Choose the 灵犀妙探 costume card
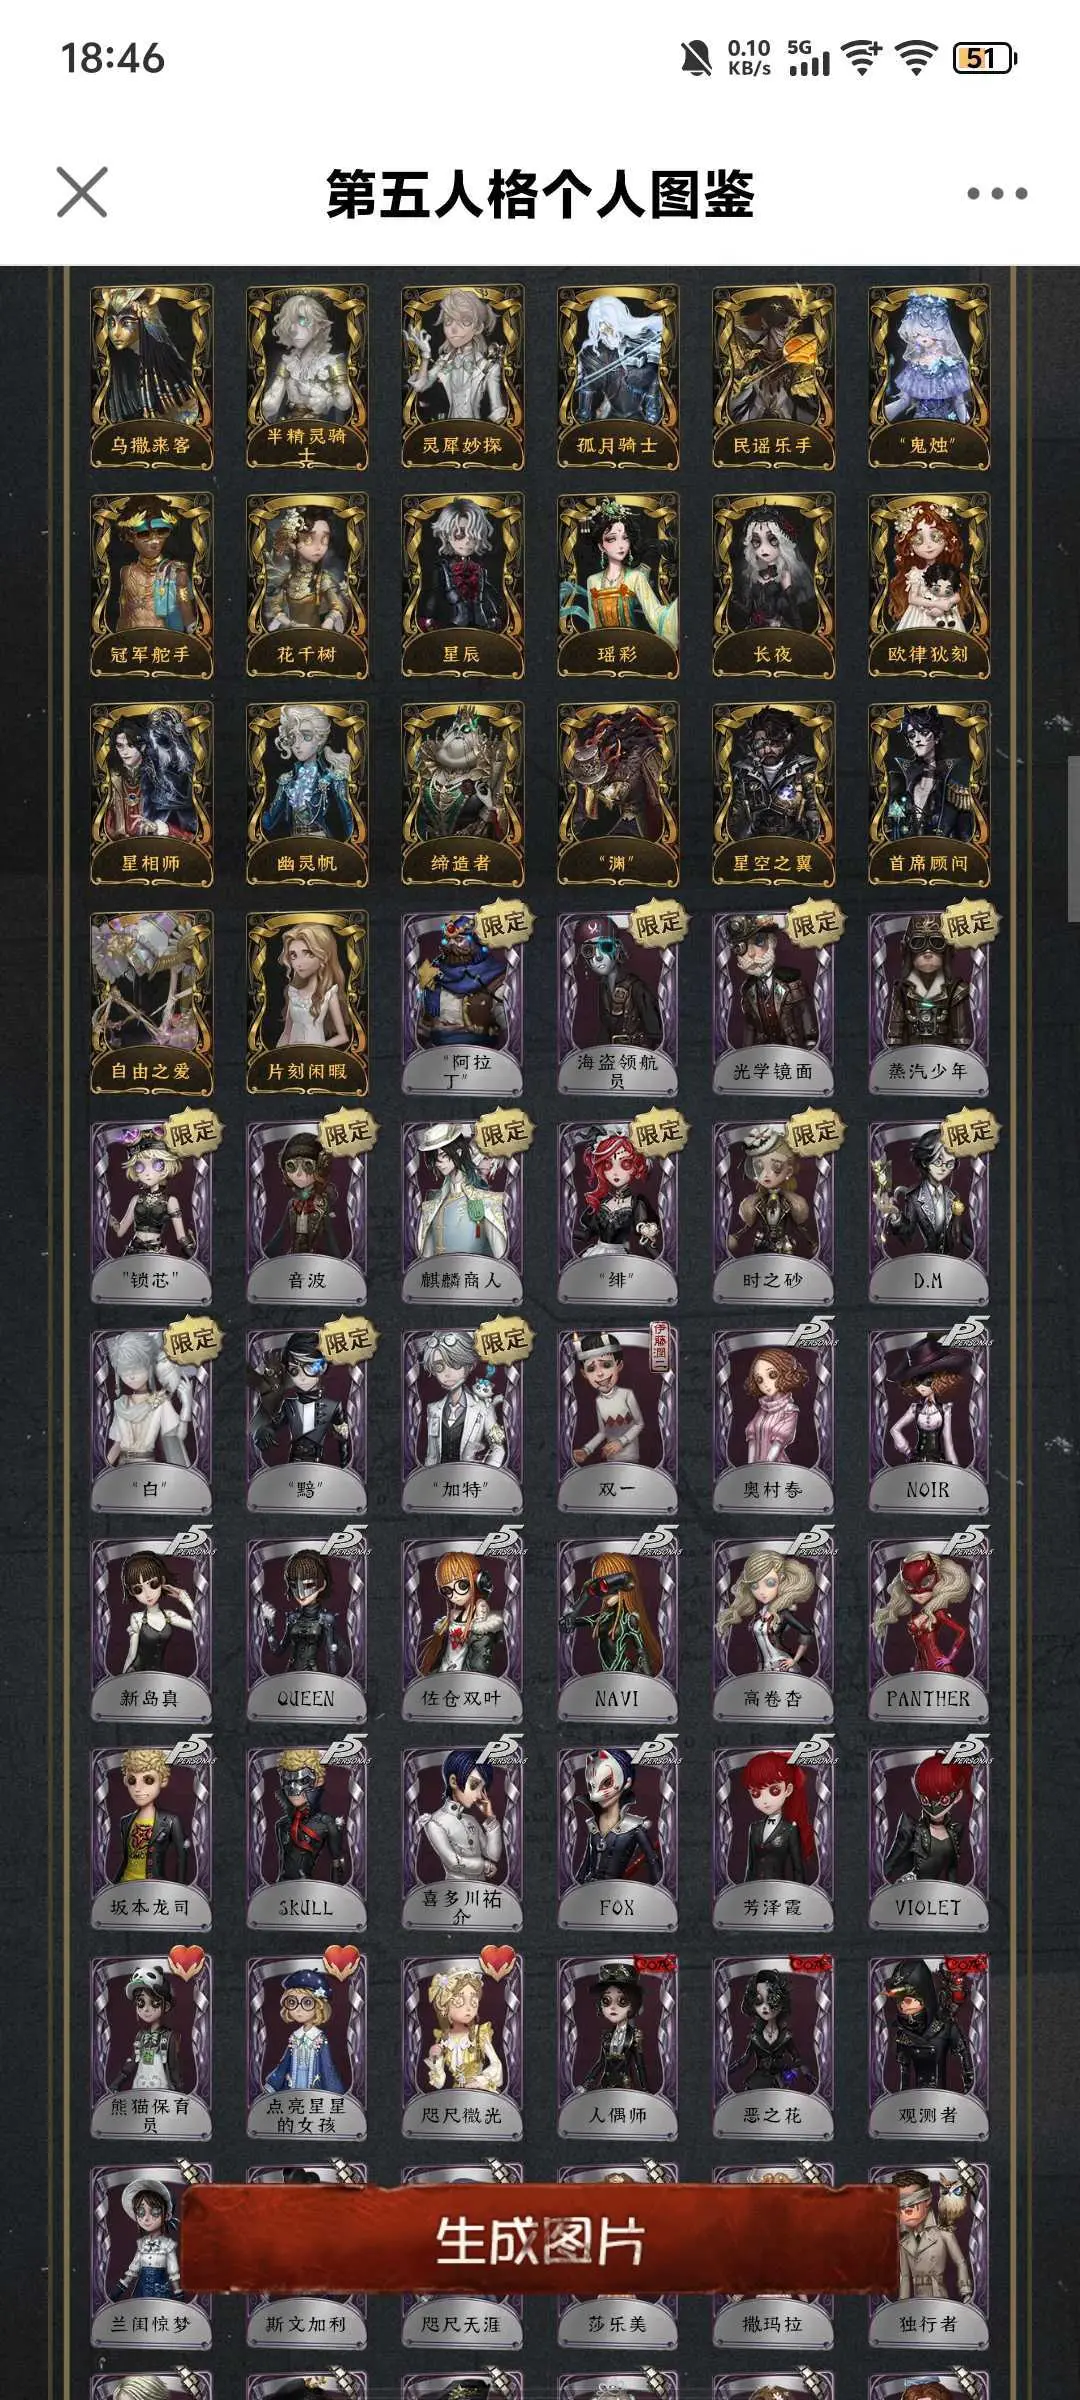This screenshot has width=1080, height=2400. 462,378
